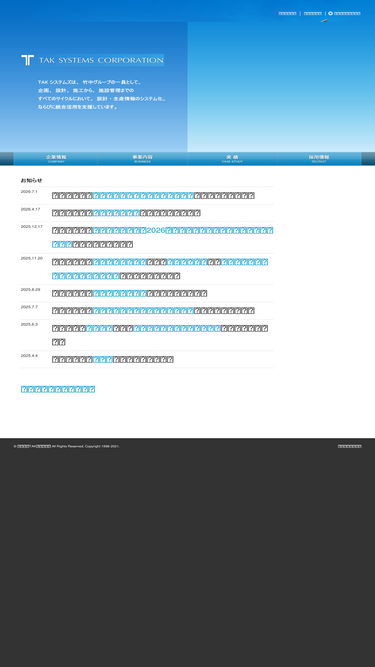Open the short blue link dated 2025.4.4

(102, 359)
